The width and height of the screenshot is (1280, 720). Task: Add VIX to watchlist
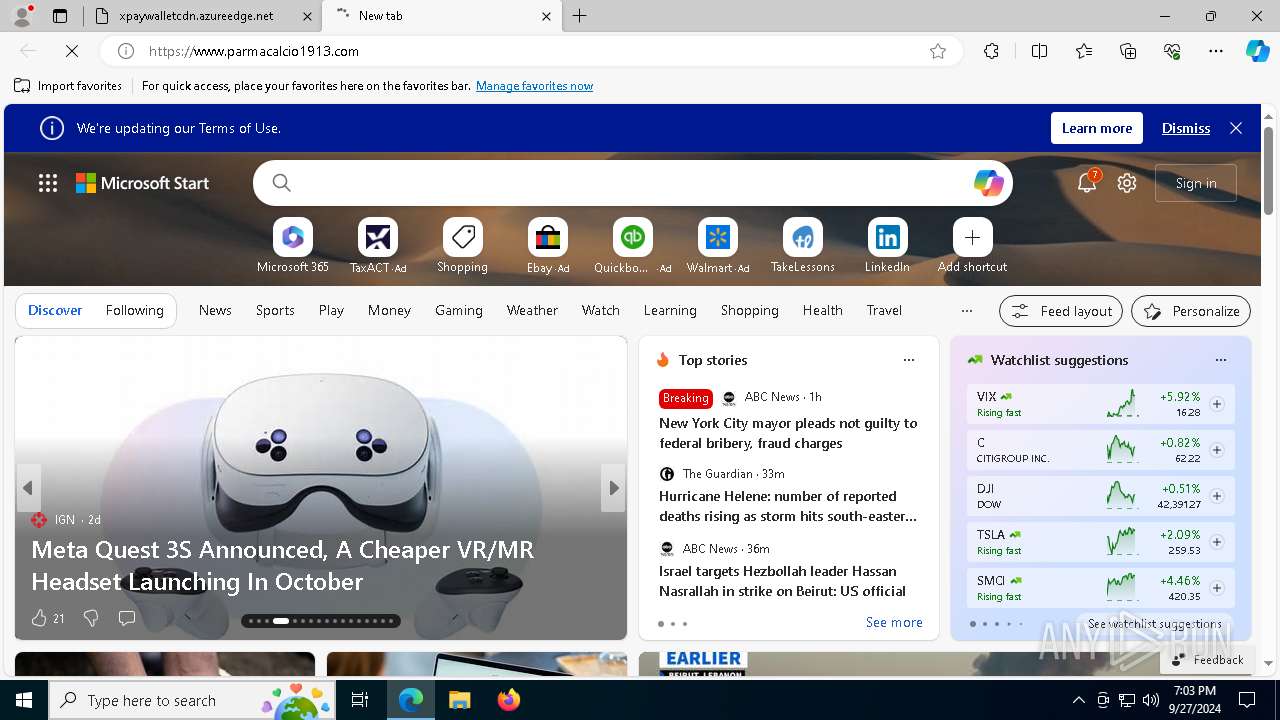[x=1217, y=404]
